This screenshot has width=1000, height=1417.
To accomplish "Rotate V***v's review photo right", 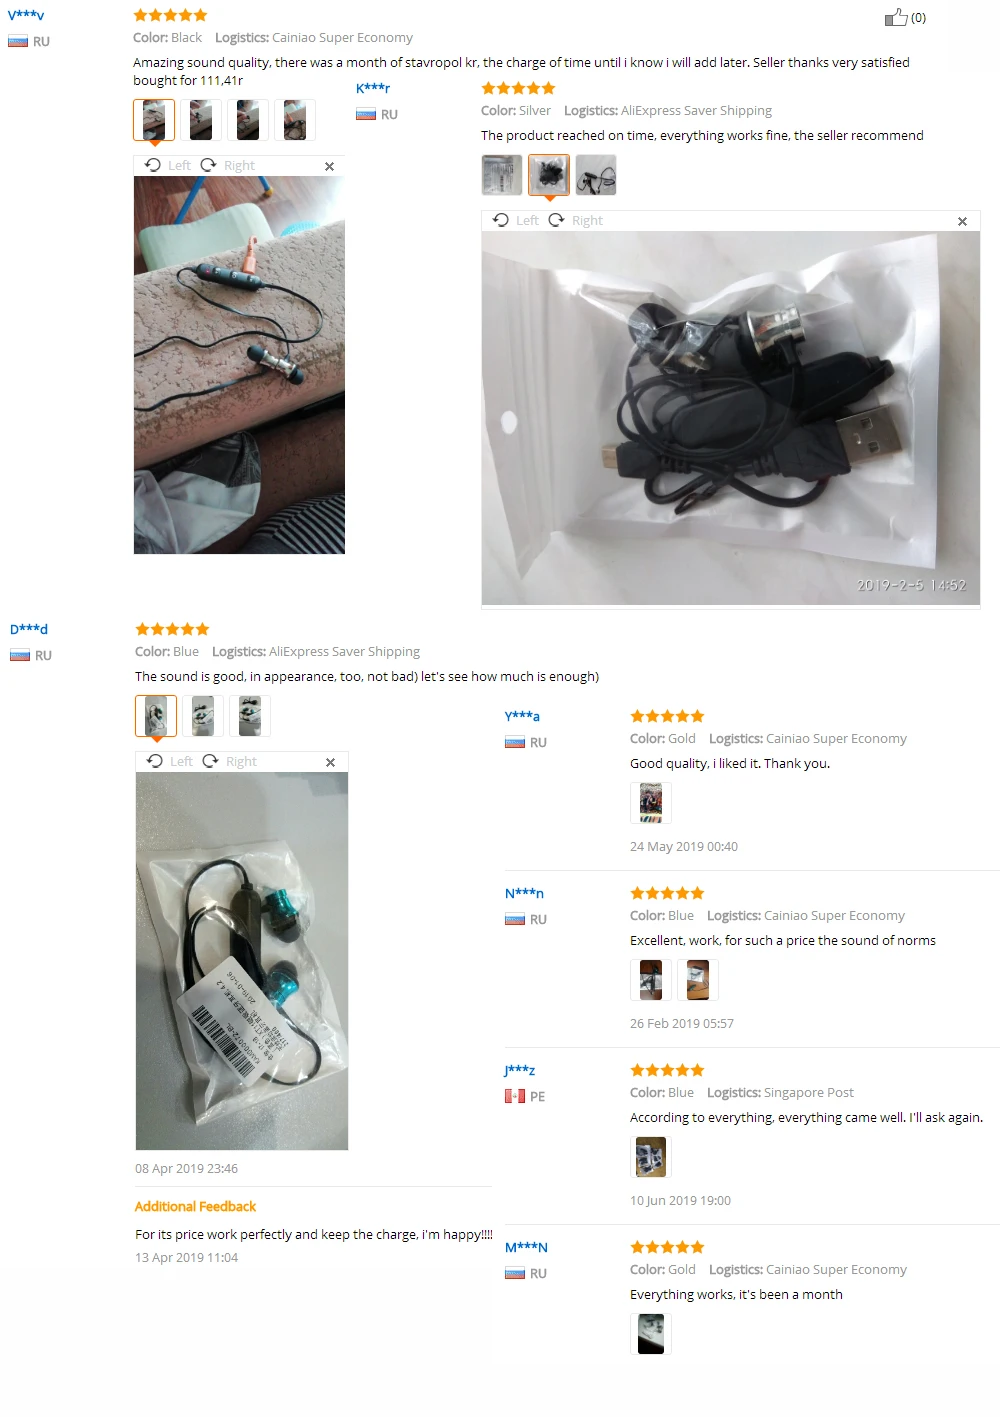I will pyautogui.click(x=228, y=165).
